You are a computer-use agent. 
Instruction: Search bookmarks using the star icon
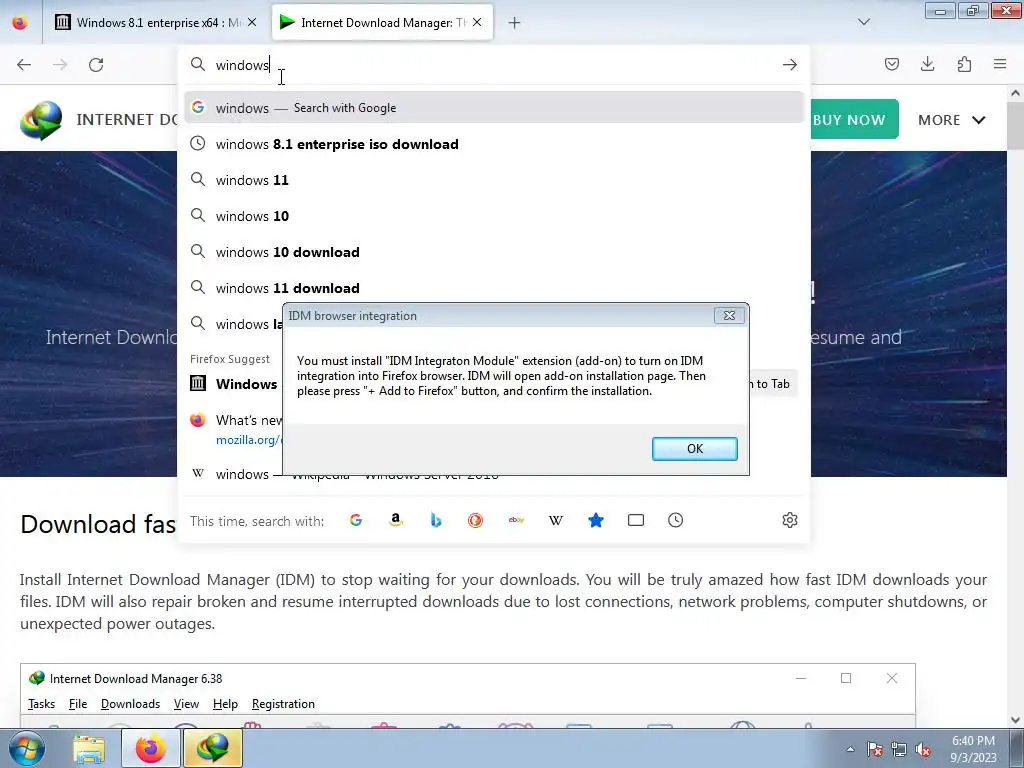pyautogui.click(x=596, y=520)
